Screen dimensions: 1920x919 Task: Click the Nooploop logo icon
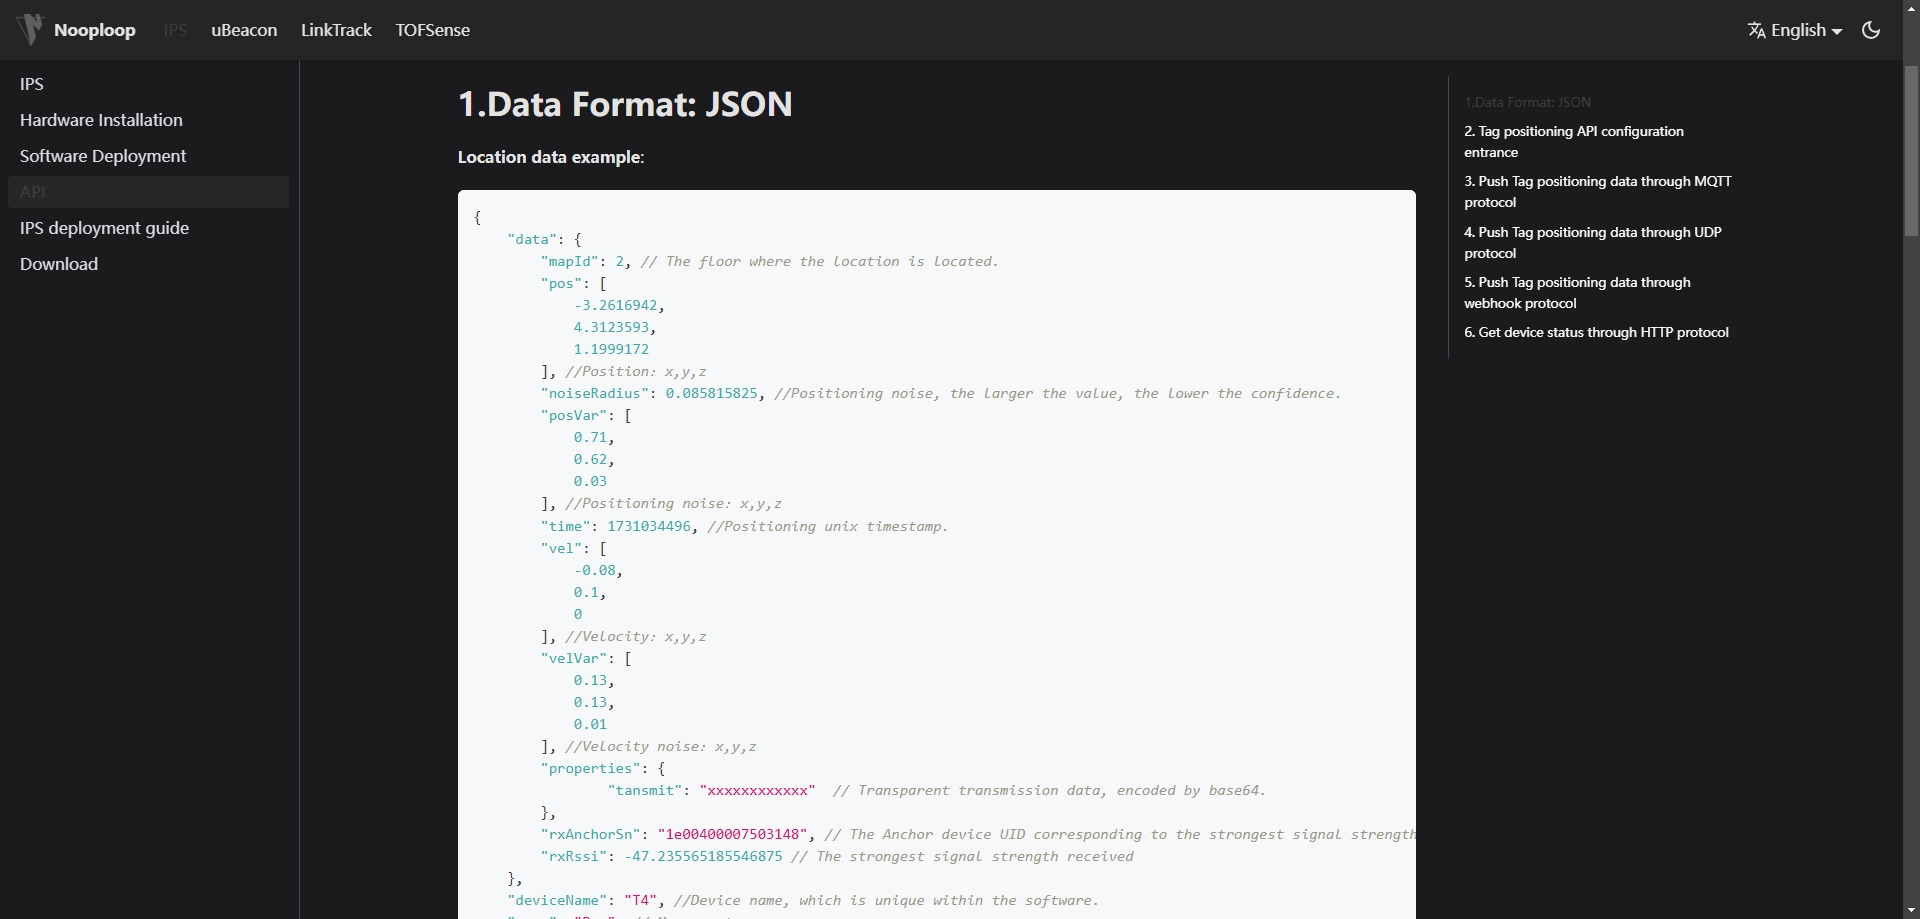tap(31, 29)
